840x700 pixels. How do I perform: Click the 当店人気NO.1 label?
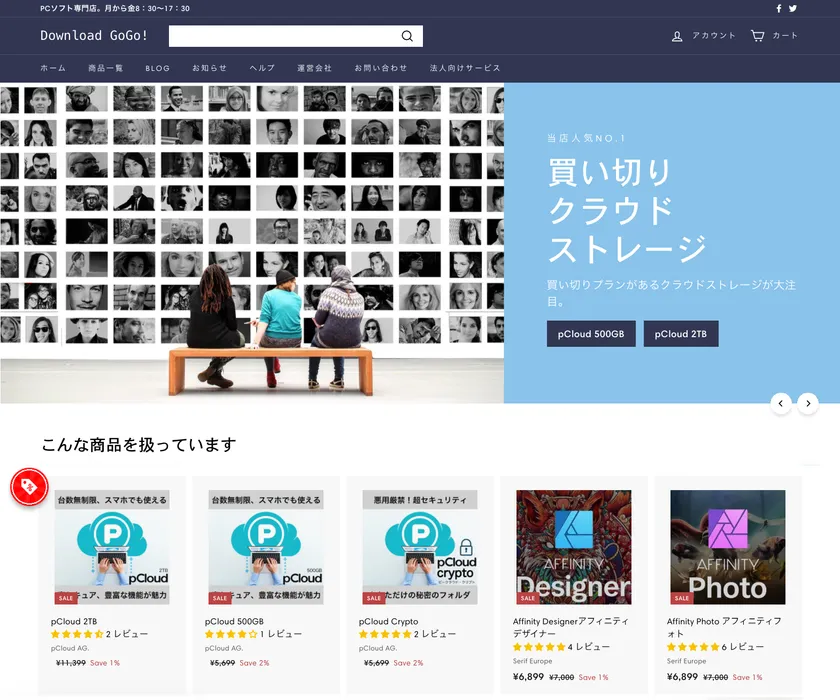coord(586,138)
